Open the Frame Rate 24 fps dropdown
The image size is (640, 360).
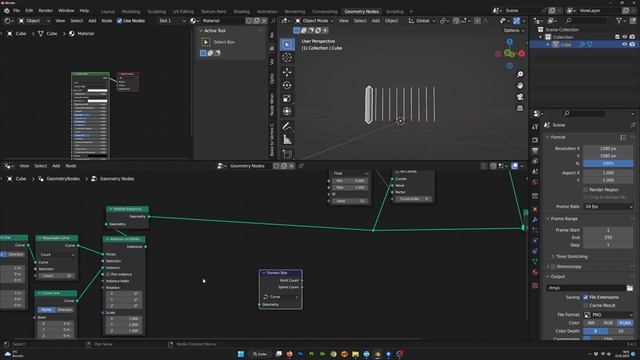point(608,207)
